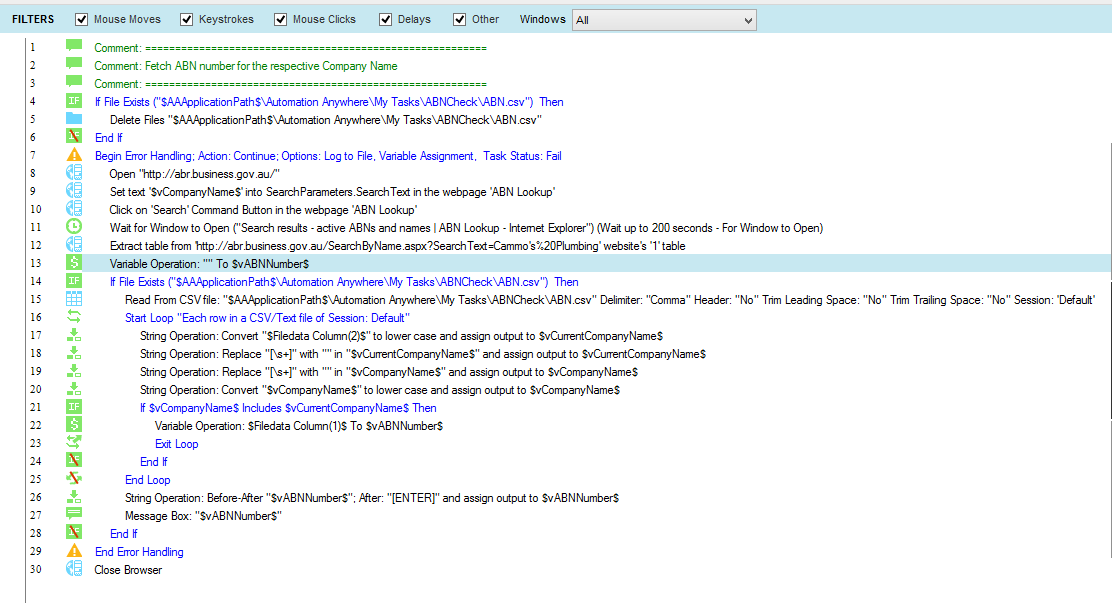The image size is (1112, 603).
Task: Select the Variable Operation line 13
Action: point(209,264)
